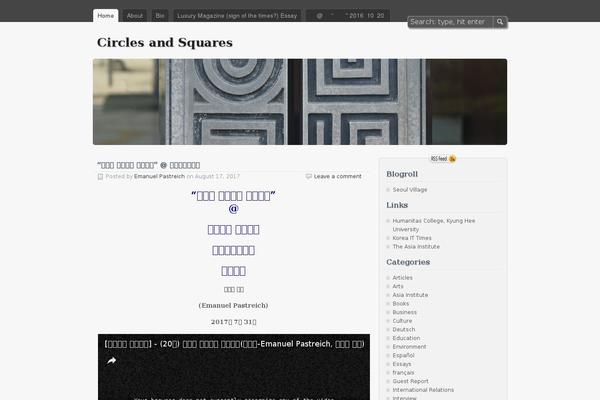This screenshot has height=400, width=600.
Task: Click Leave a comment link
Action: [x=338, y=176]
